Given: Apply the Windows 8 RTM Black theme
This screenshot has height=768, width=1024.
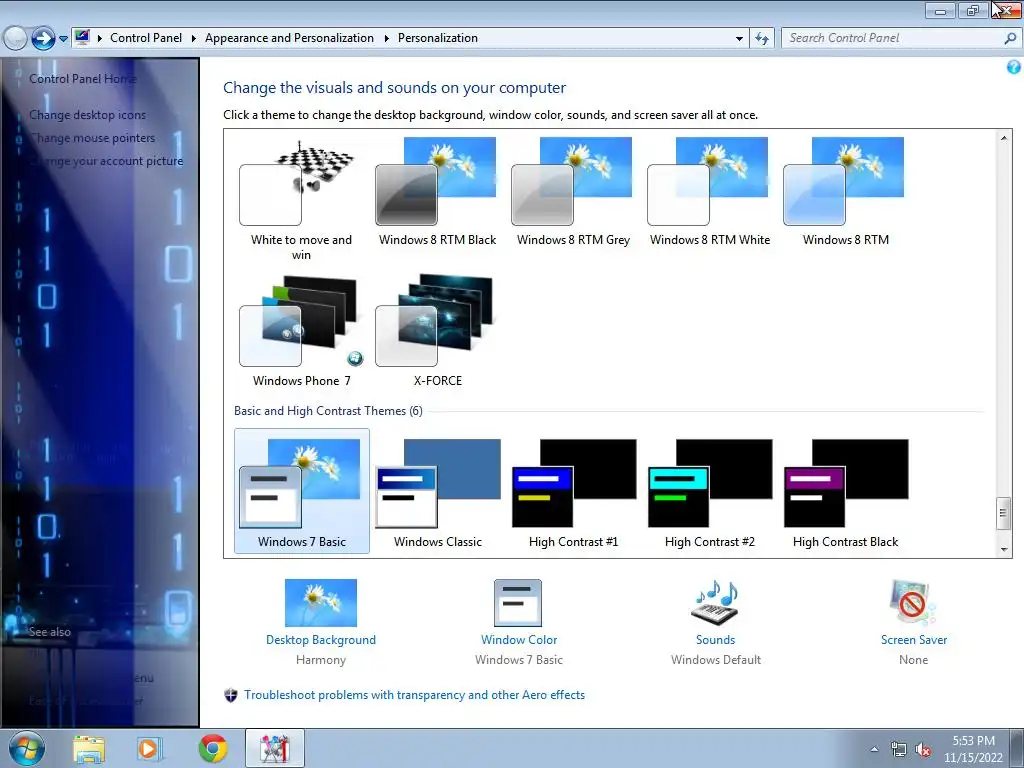Looking at the screenshot, I should (x=437, y=192).
